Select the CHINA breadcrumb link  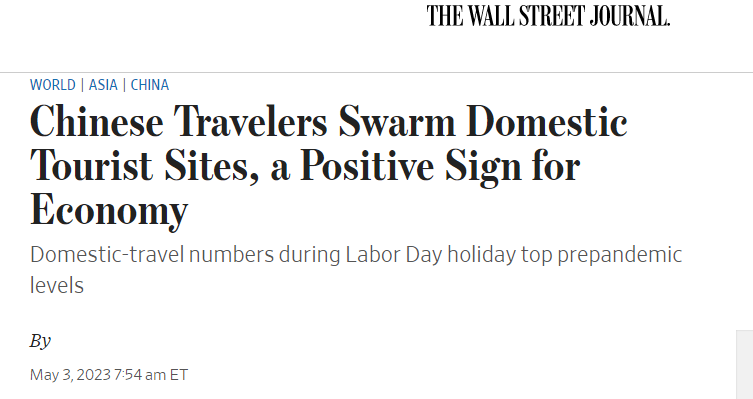click(150, 85)
